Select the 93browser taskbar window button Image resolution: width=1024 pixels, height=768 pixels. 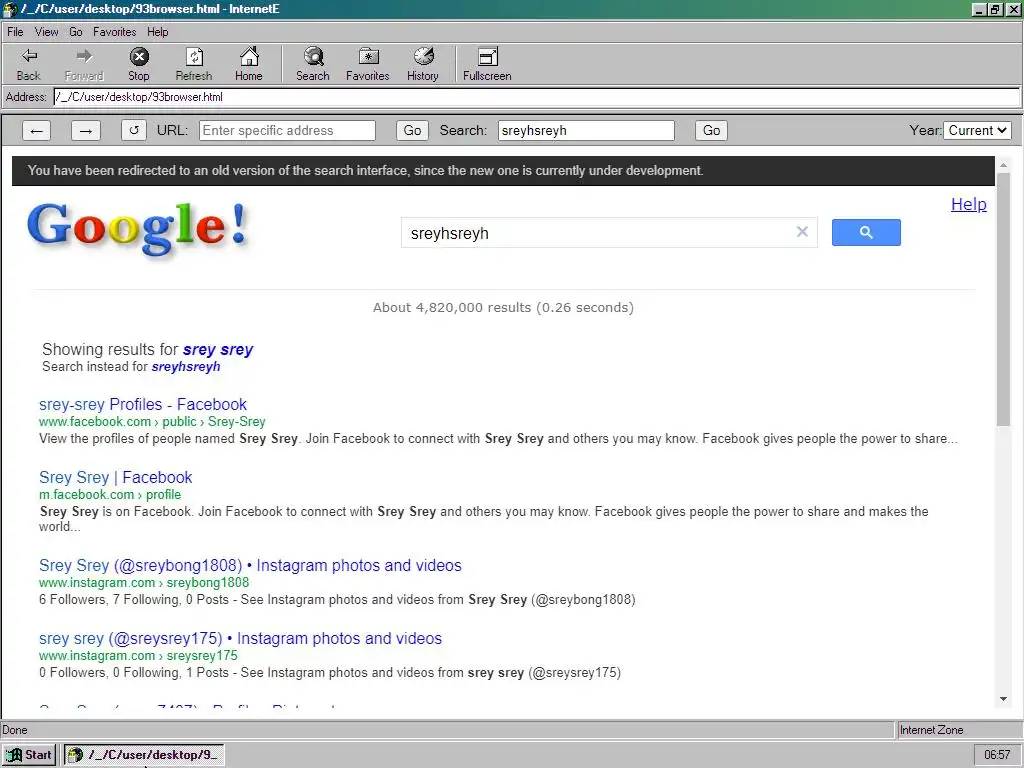pos(144,755)
